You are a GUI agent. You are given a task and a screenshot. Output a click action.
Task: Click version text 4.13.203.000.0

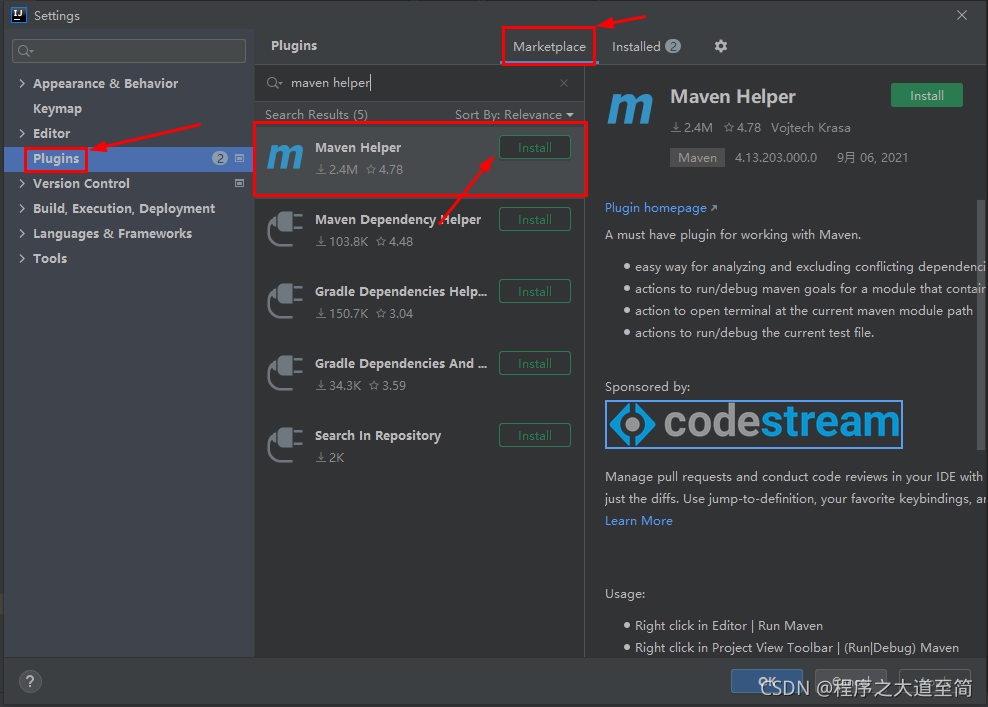pyautogui.click(x=776, y=158)
